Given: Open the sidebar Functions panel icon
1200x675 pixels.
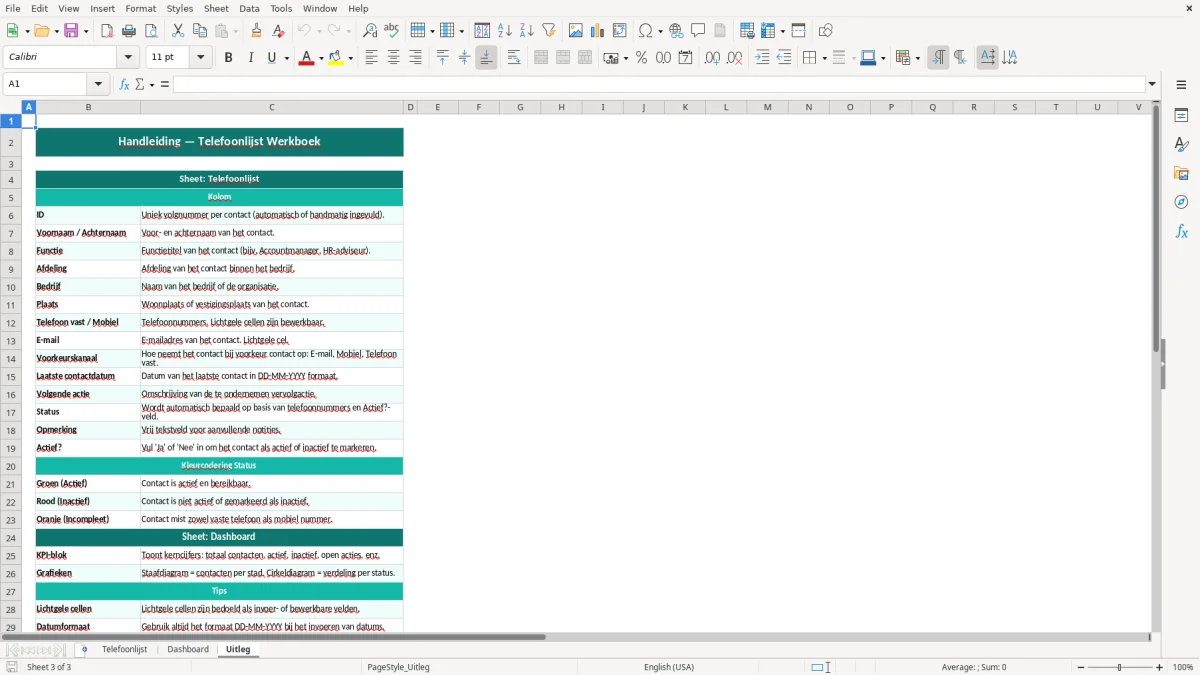Looking at the screenshot, I should click(1181, 232).
